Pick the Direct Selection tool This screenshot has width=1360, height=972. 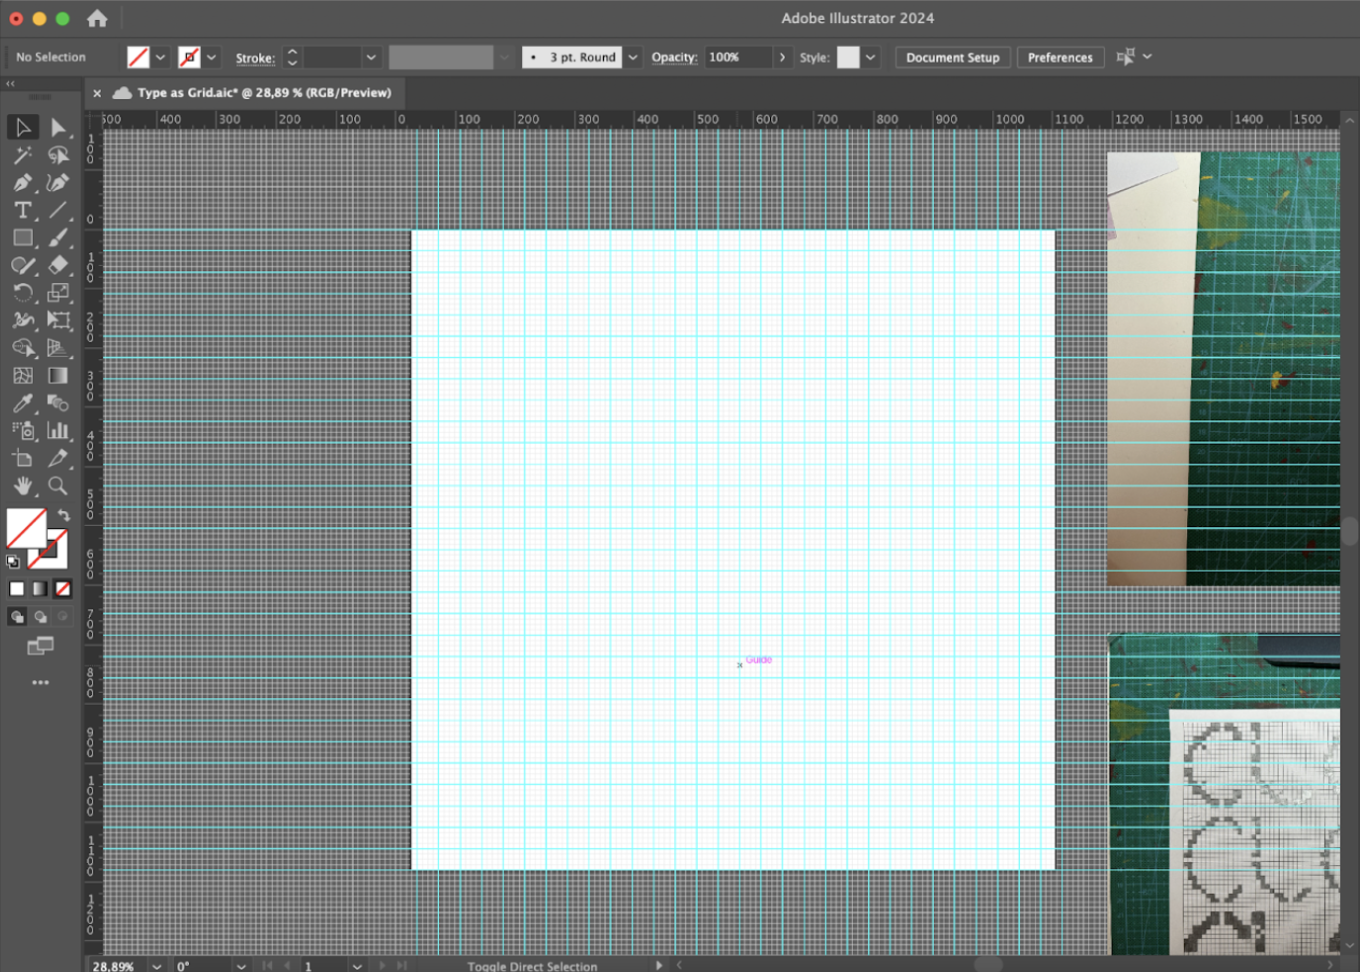tap(58, 127)
